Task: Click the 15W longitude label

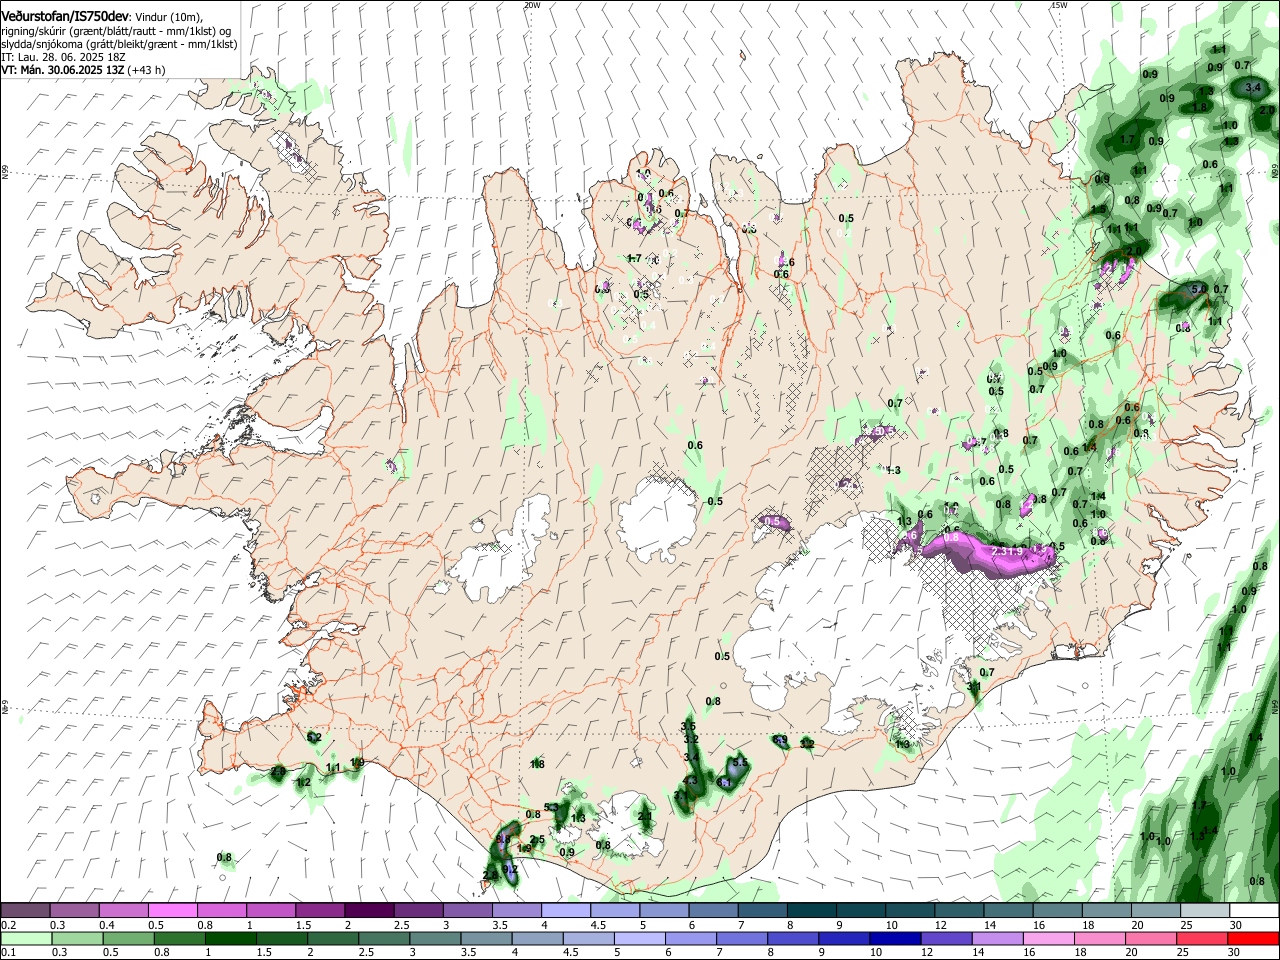Action: (x=1058, y=5)
